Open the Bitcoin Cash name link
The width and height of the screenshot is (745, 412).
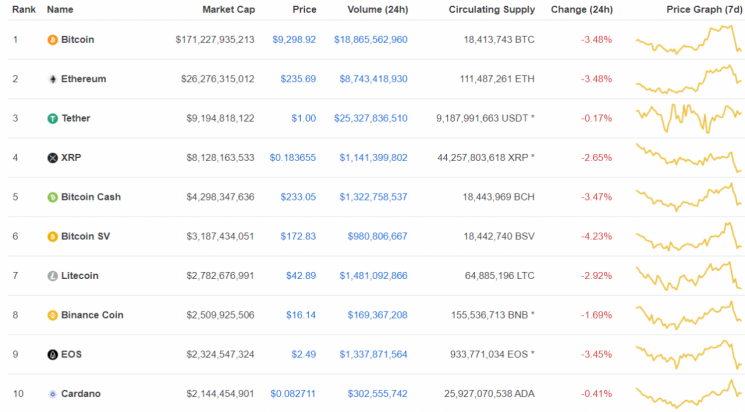91,197
